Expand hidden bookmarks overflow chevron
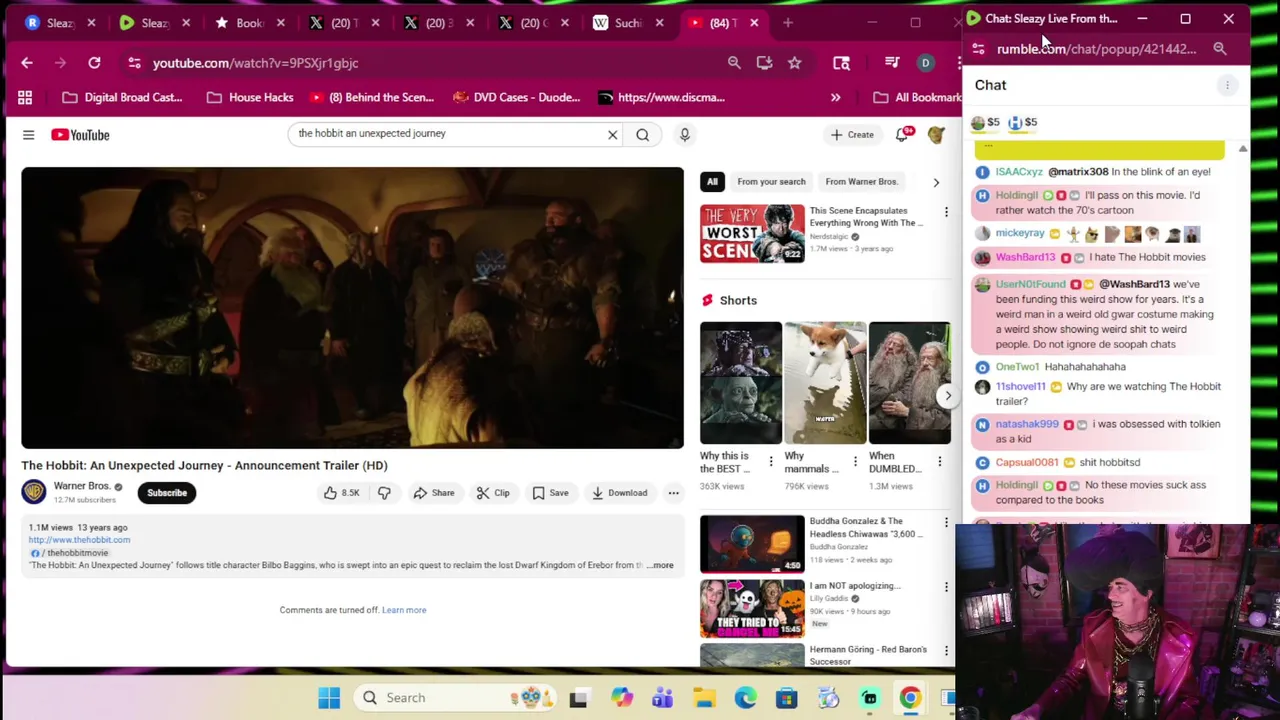 835,97
